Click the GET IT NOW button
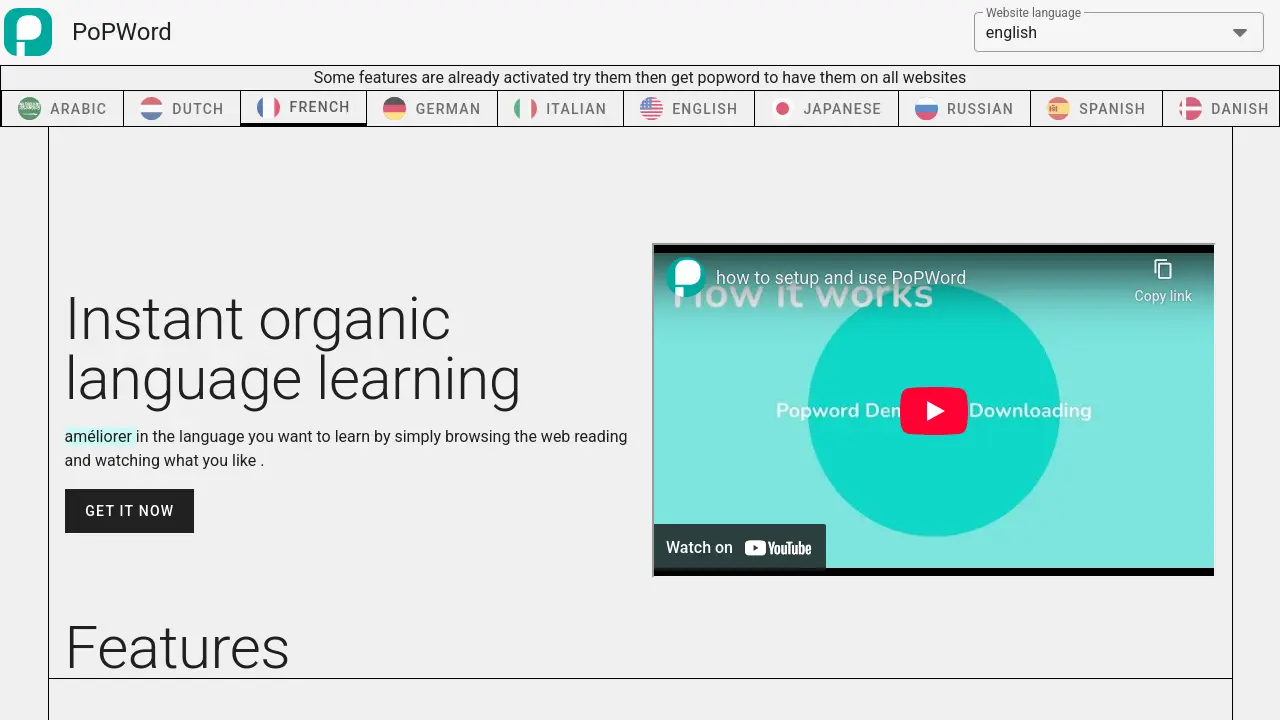The width and height of the screenshot is (1280, 720). point(129,511)
